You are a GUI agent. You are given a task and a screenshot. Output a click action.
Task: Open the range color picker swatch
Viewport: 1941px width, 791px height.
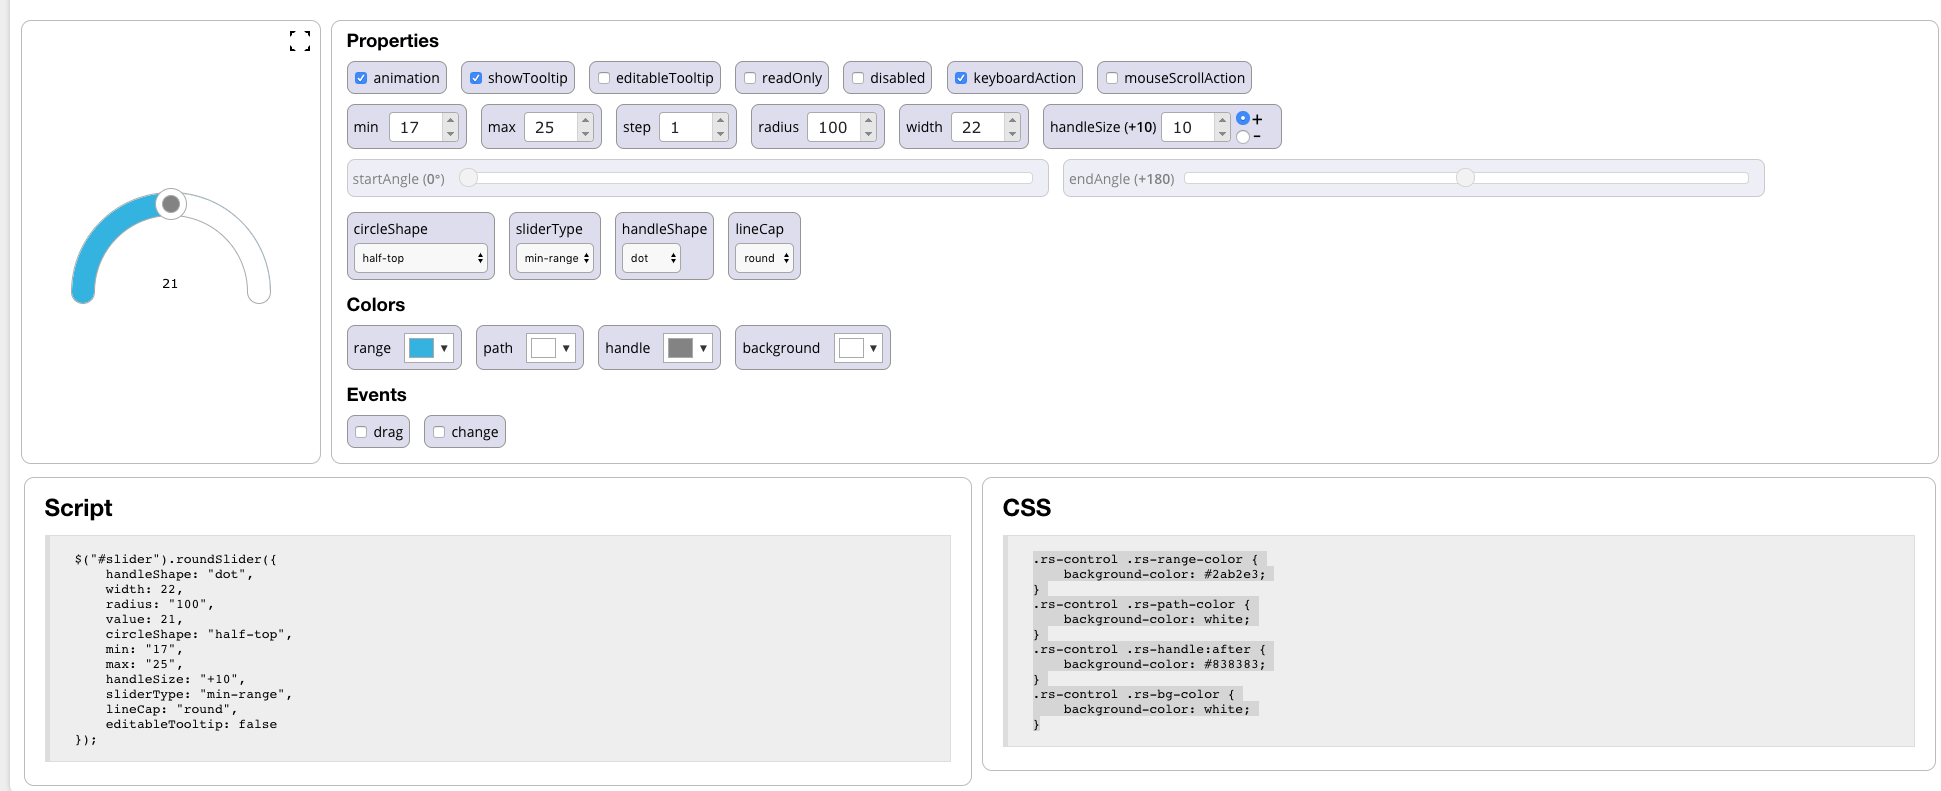(x=430, y=348)
